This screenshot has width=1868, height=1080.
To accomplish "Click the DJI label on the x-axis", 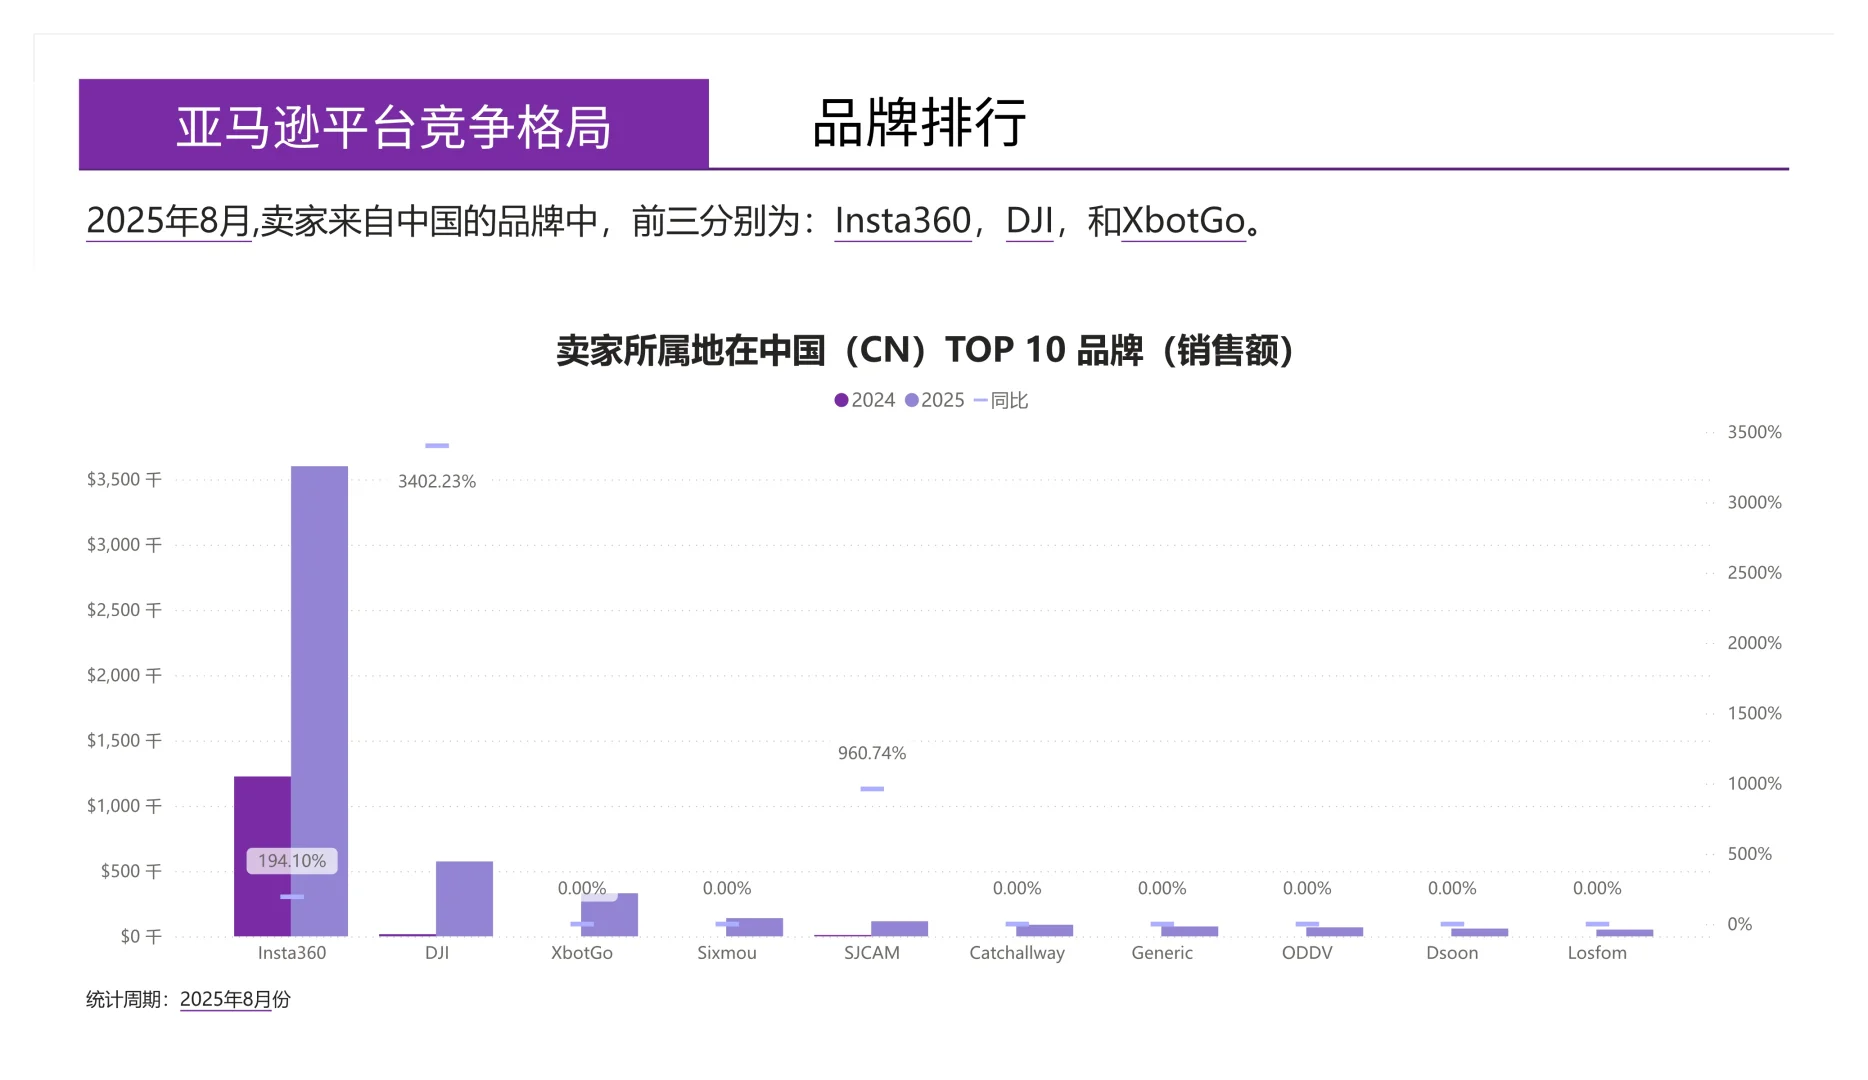I will 437,953.
